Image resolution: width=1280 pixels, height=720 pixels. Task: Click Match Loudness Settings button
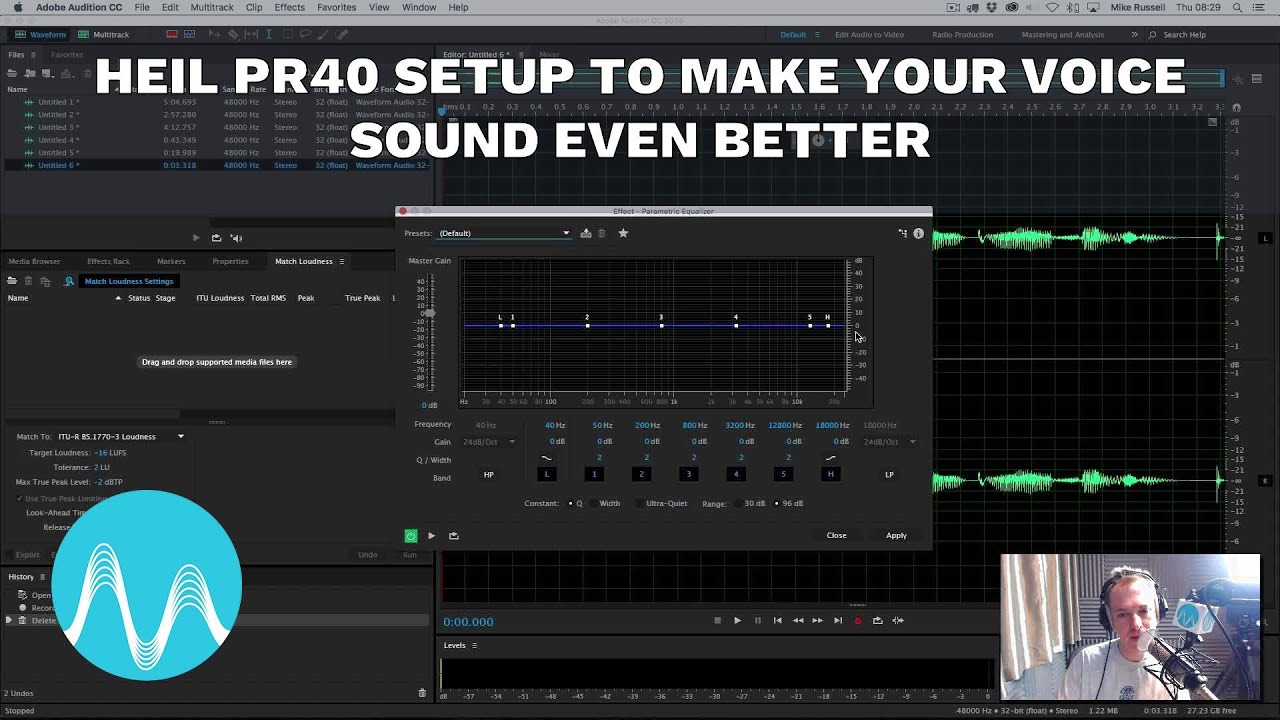point(129,281)
